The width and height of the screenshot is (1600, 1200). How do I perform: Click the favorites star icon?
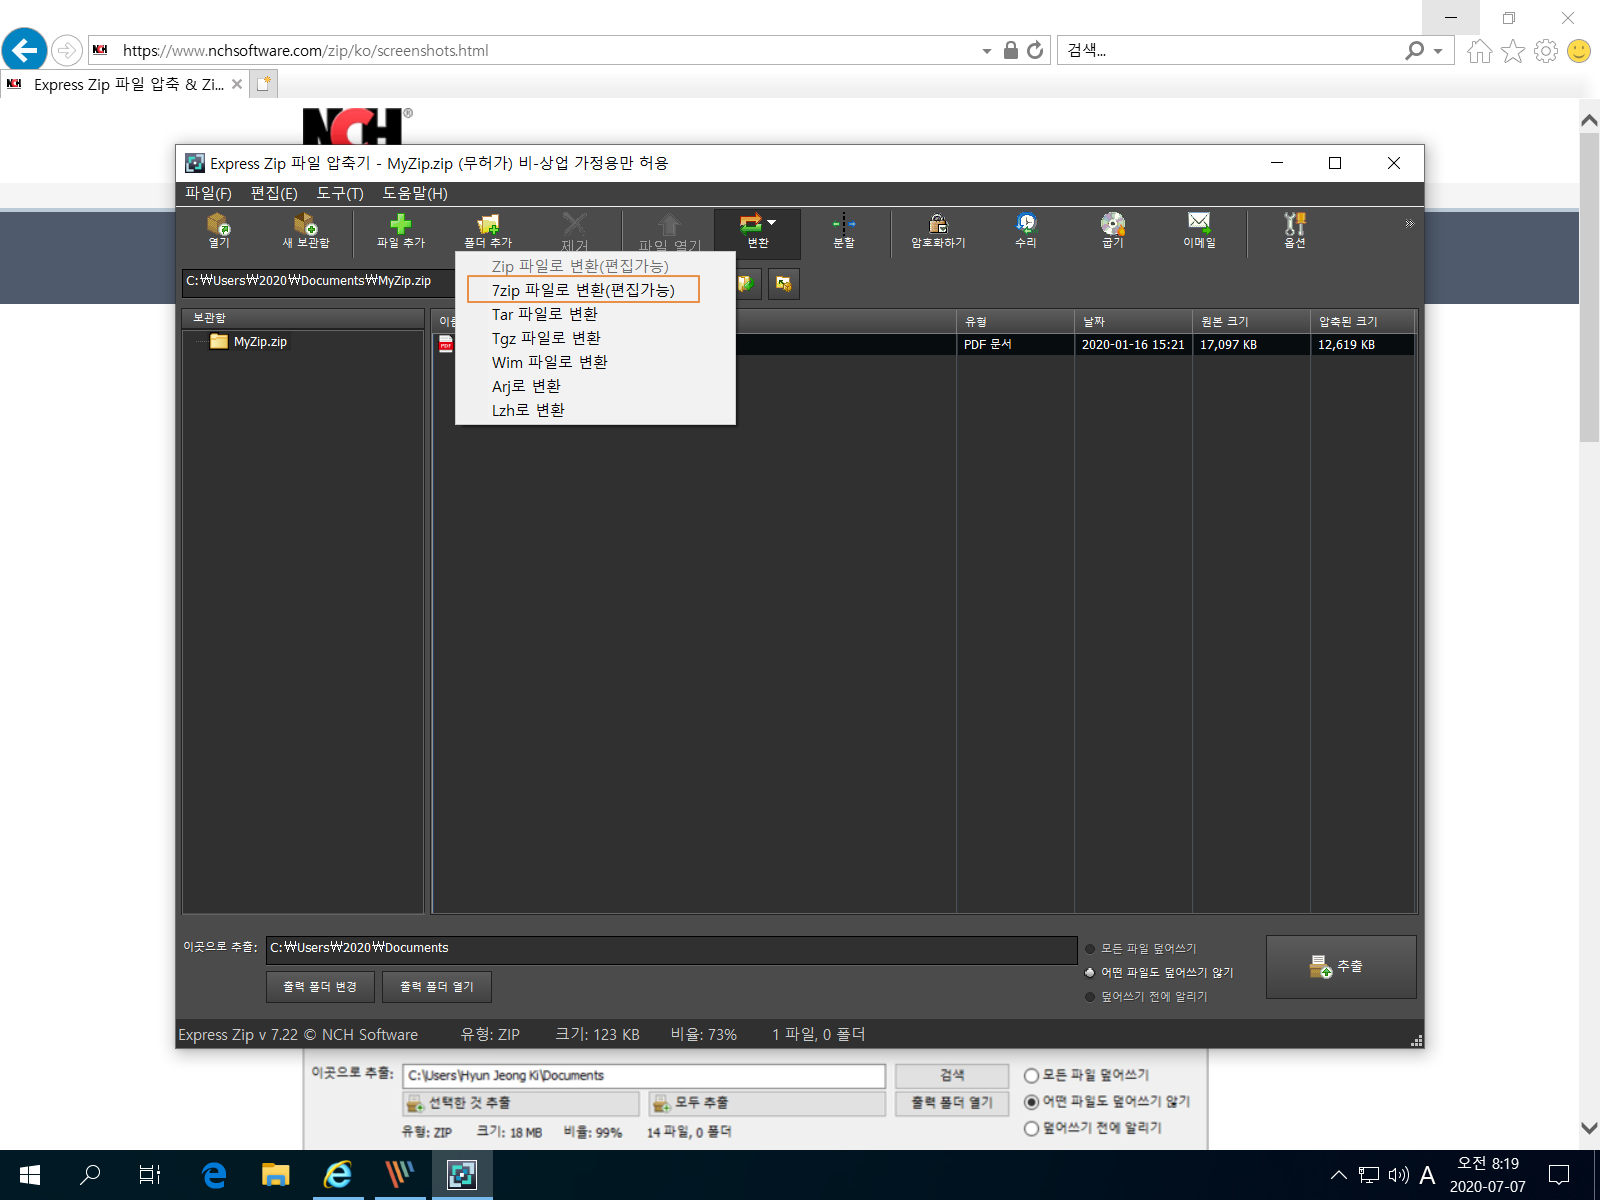coord(1513,50)
